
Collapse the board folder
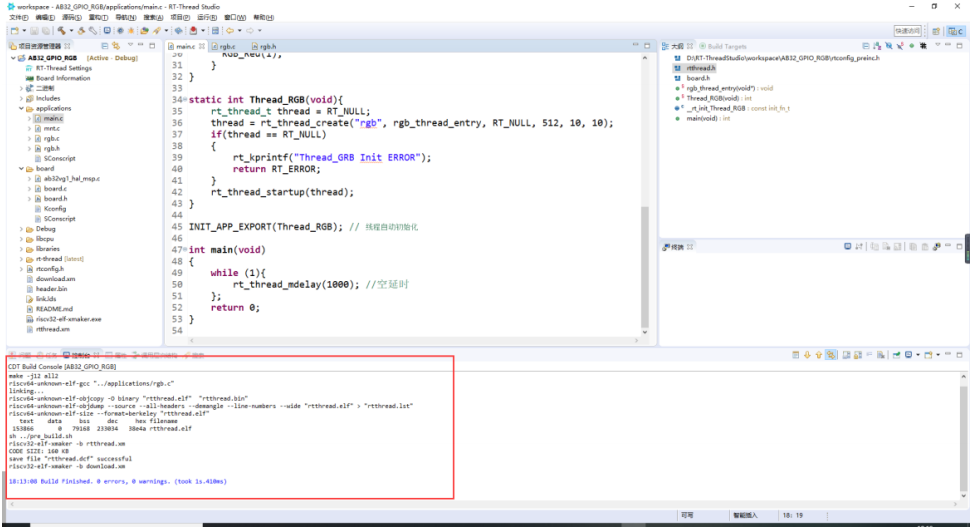click(x=21, y=168)
